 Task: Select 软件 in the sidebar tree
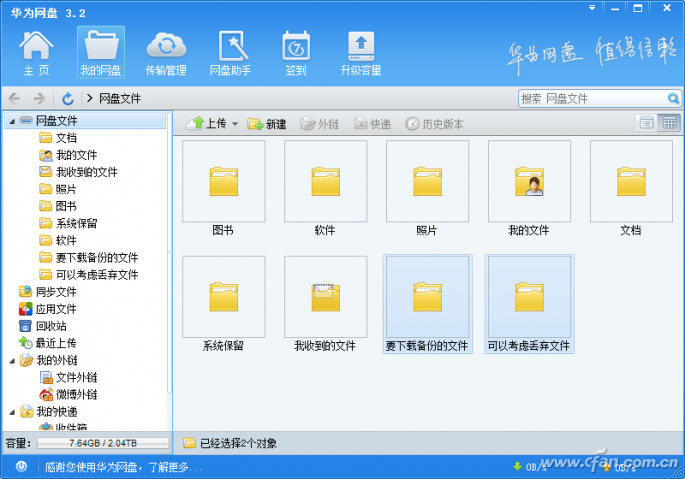click(x=58, y=240)
